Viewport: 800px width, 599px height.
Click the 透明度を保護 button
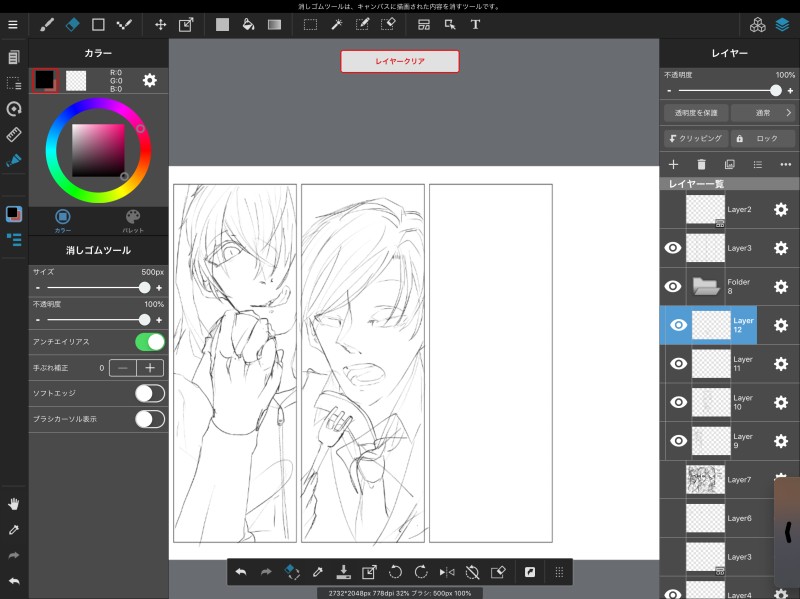tap(696, 113)
